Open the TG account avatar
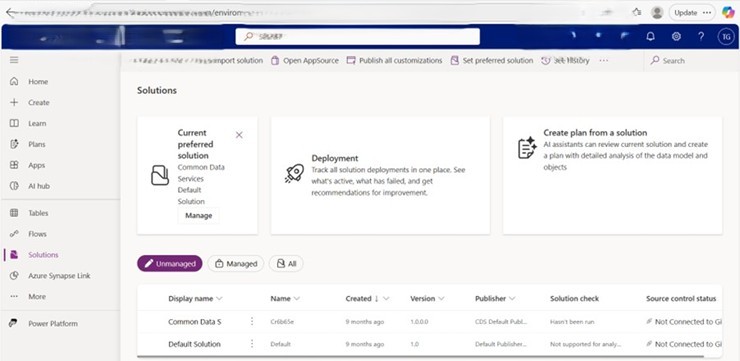 (726, 36)
